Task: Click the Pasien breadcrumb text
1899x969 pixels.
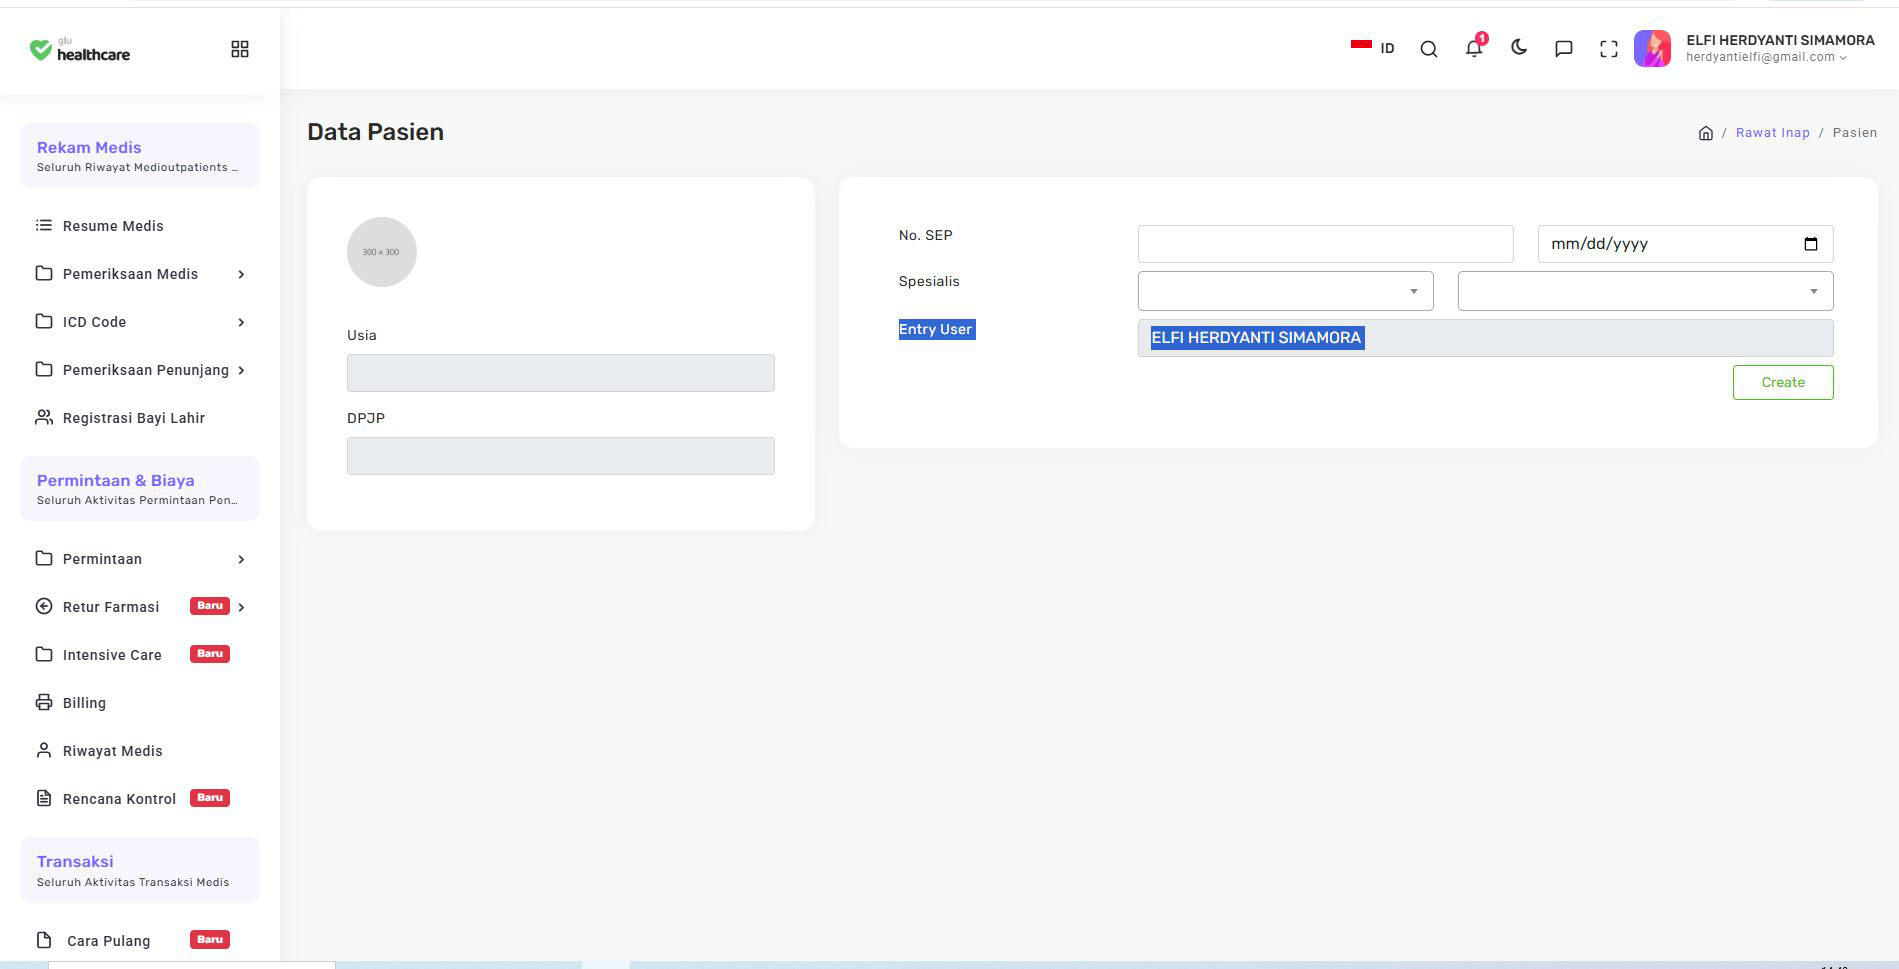Action: click(x=1855, y=133)
